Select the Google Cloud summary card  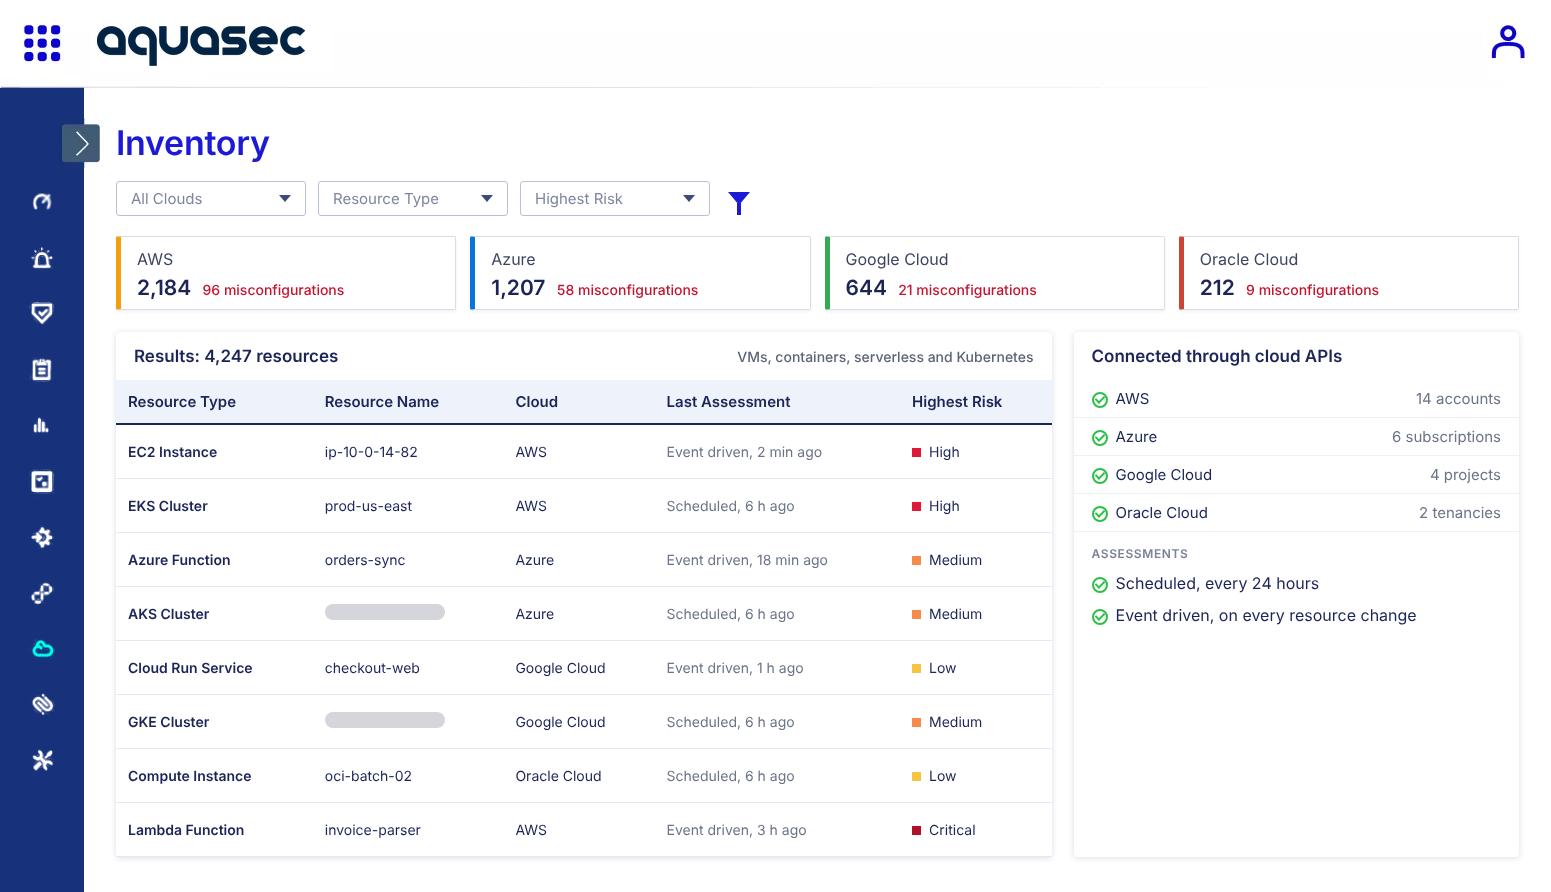(x=995, y=273)
